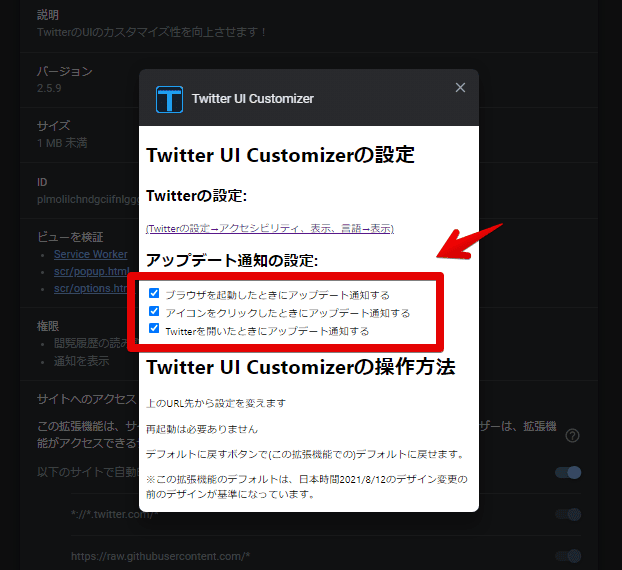
Task: Open the scr/options.html view link
Action: [x=91, y=288]
